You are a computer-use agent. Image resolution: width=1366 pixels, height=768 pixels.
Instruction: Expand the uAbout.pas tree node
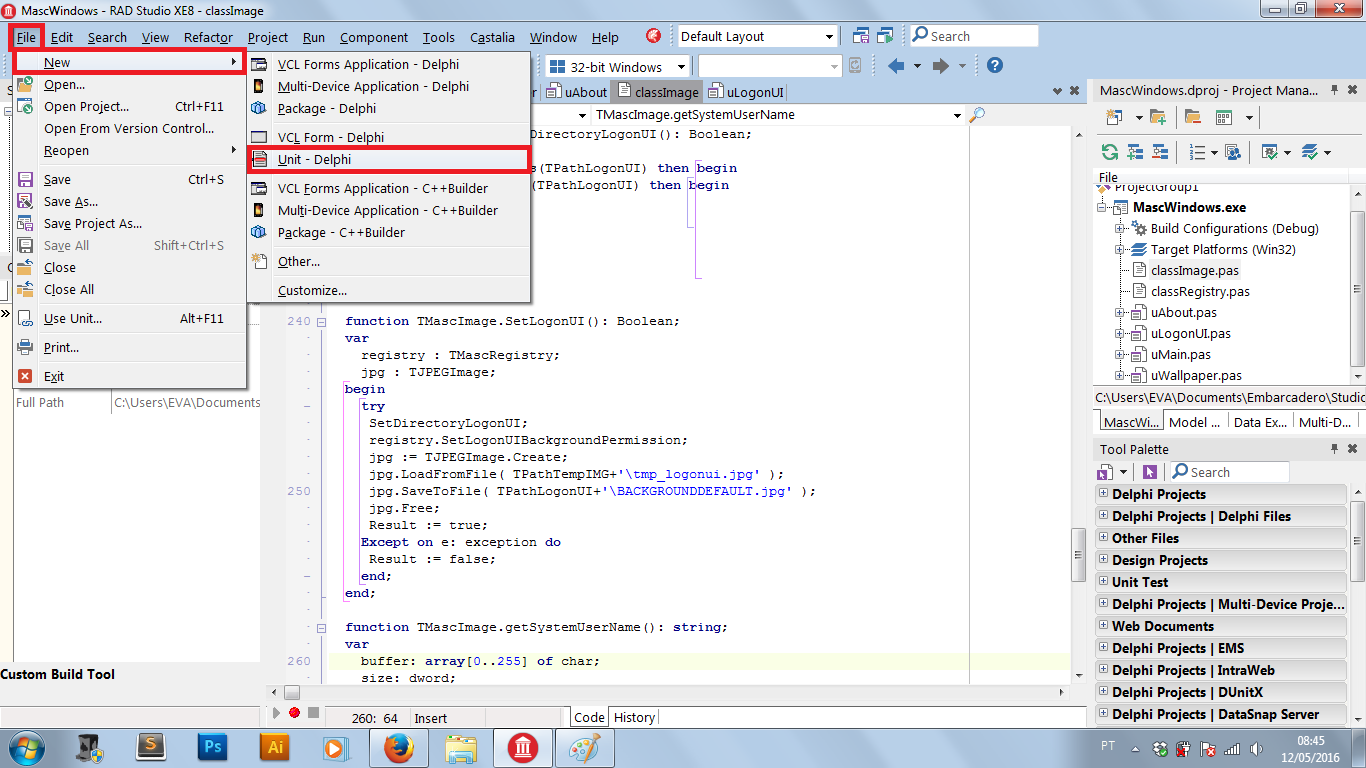coord(1121,312)
